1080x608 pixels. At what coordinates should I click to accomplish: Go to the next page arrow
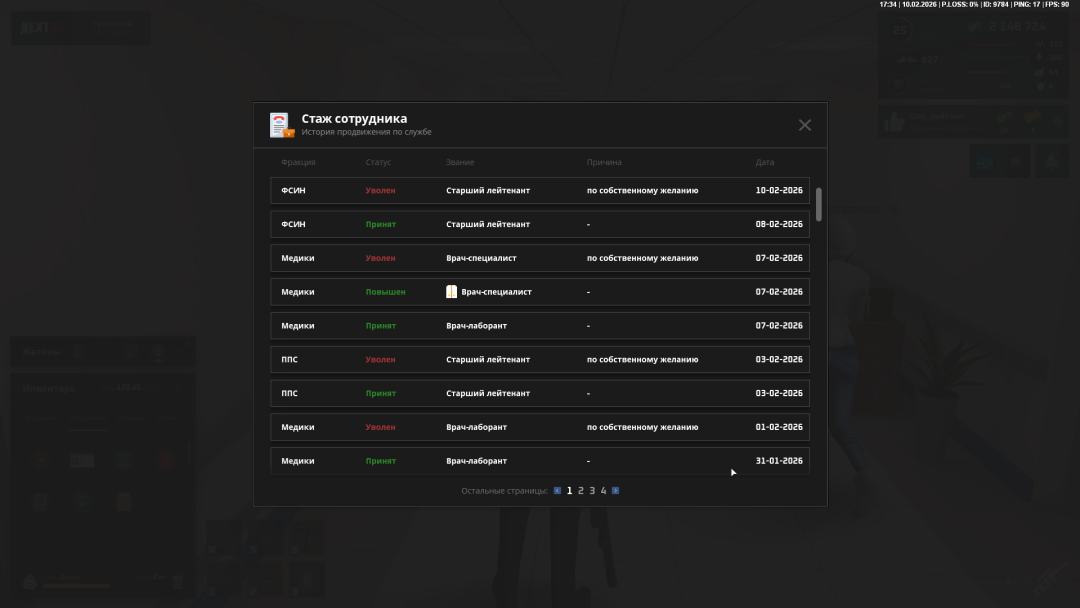[615, 491]
